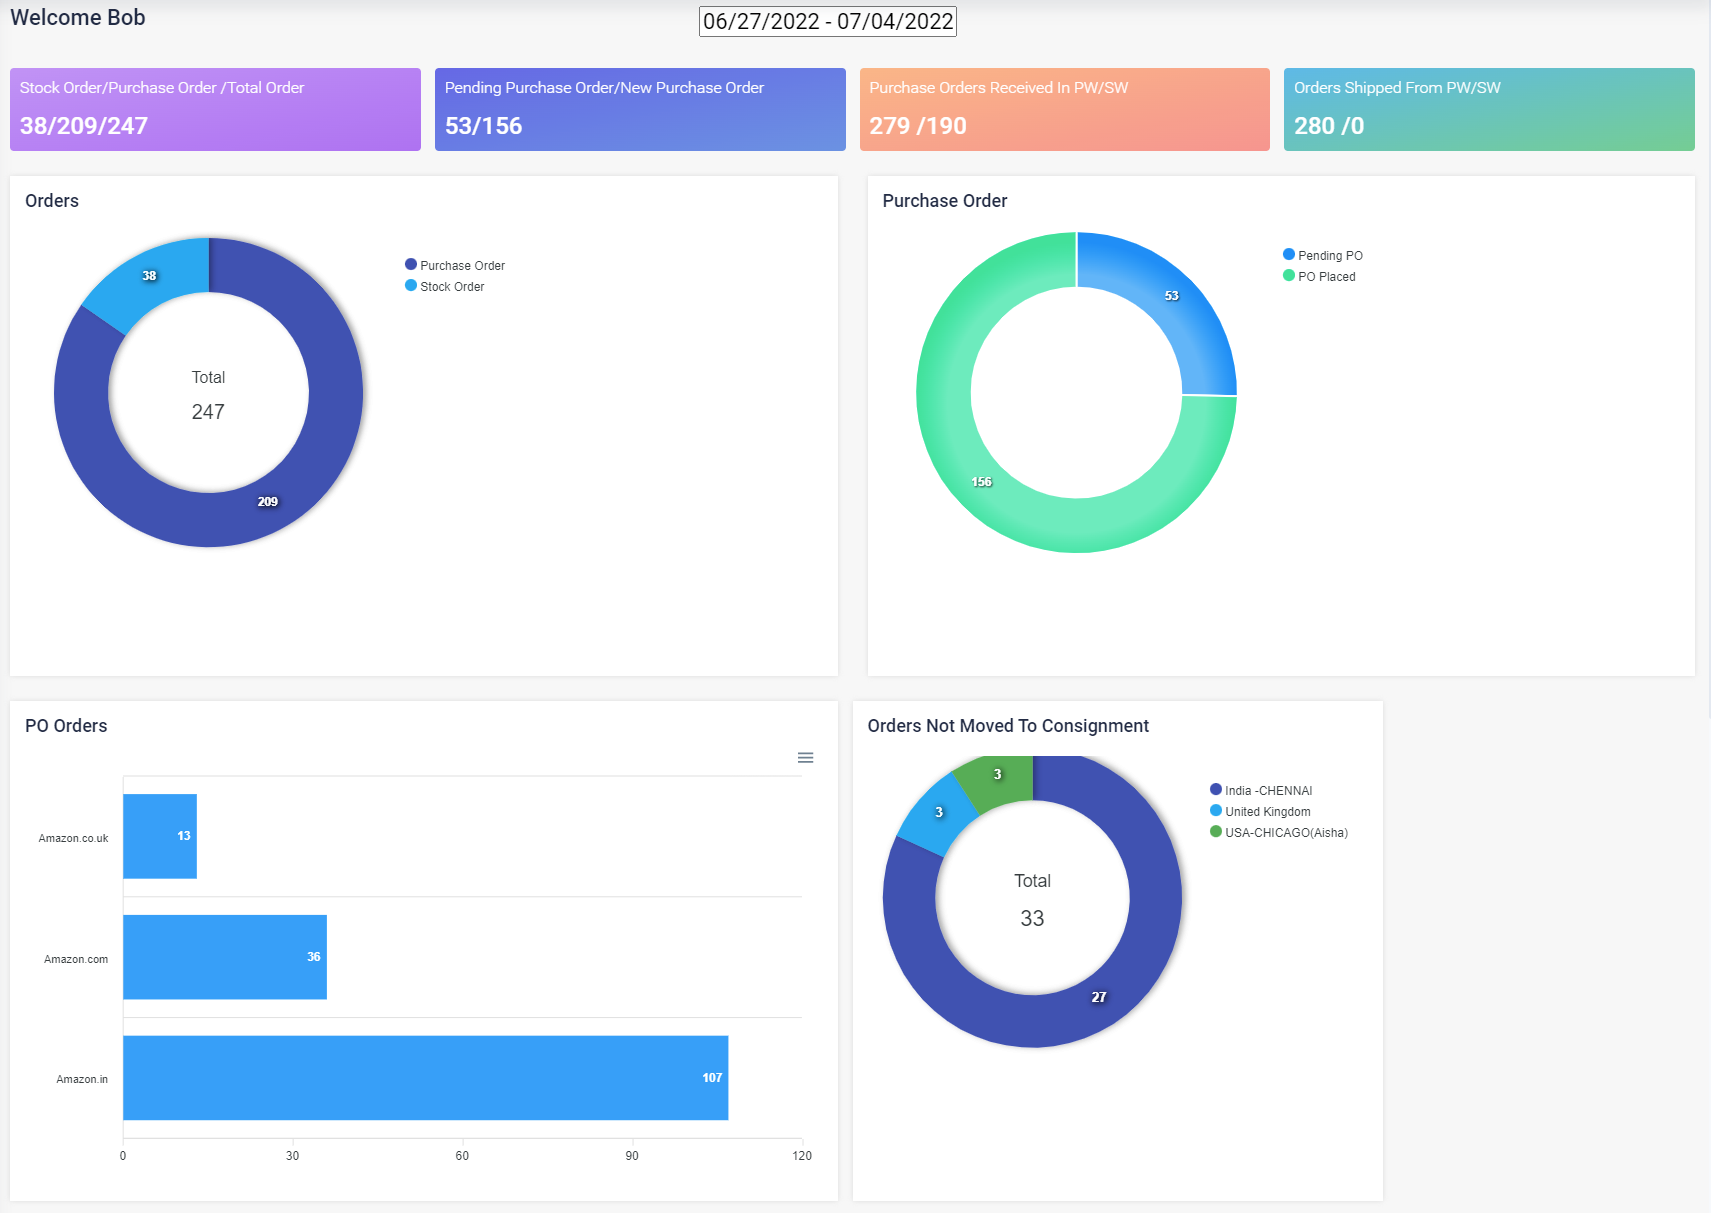Click the 27 India-CHENNAI donut segment
The width and height of the screenshot is (1711, 1213).
point(1099,997)
